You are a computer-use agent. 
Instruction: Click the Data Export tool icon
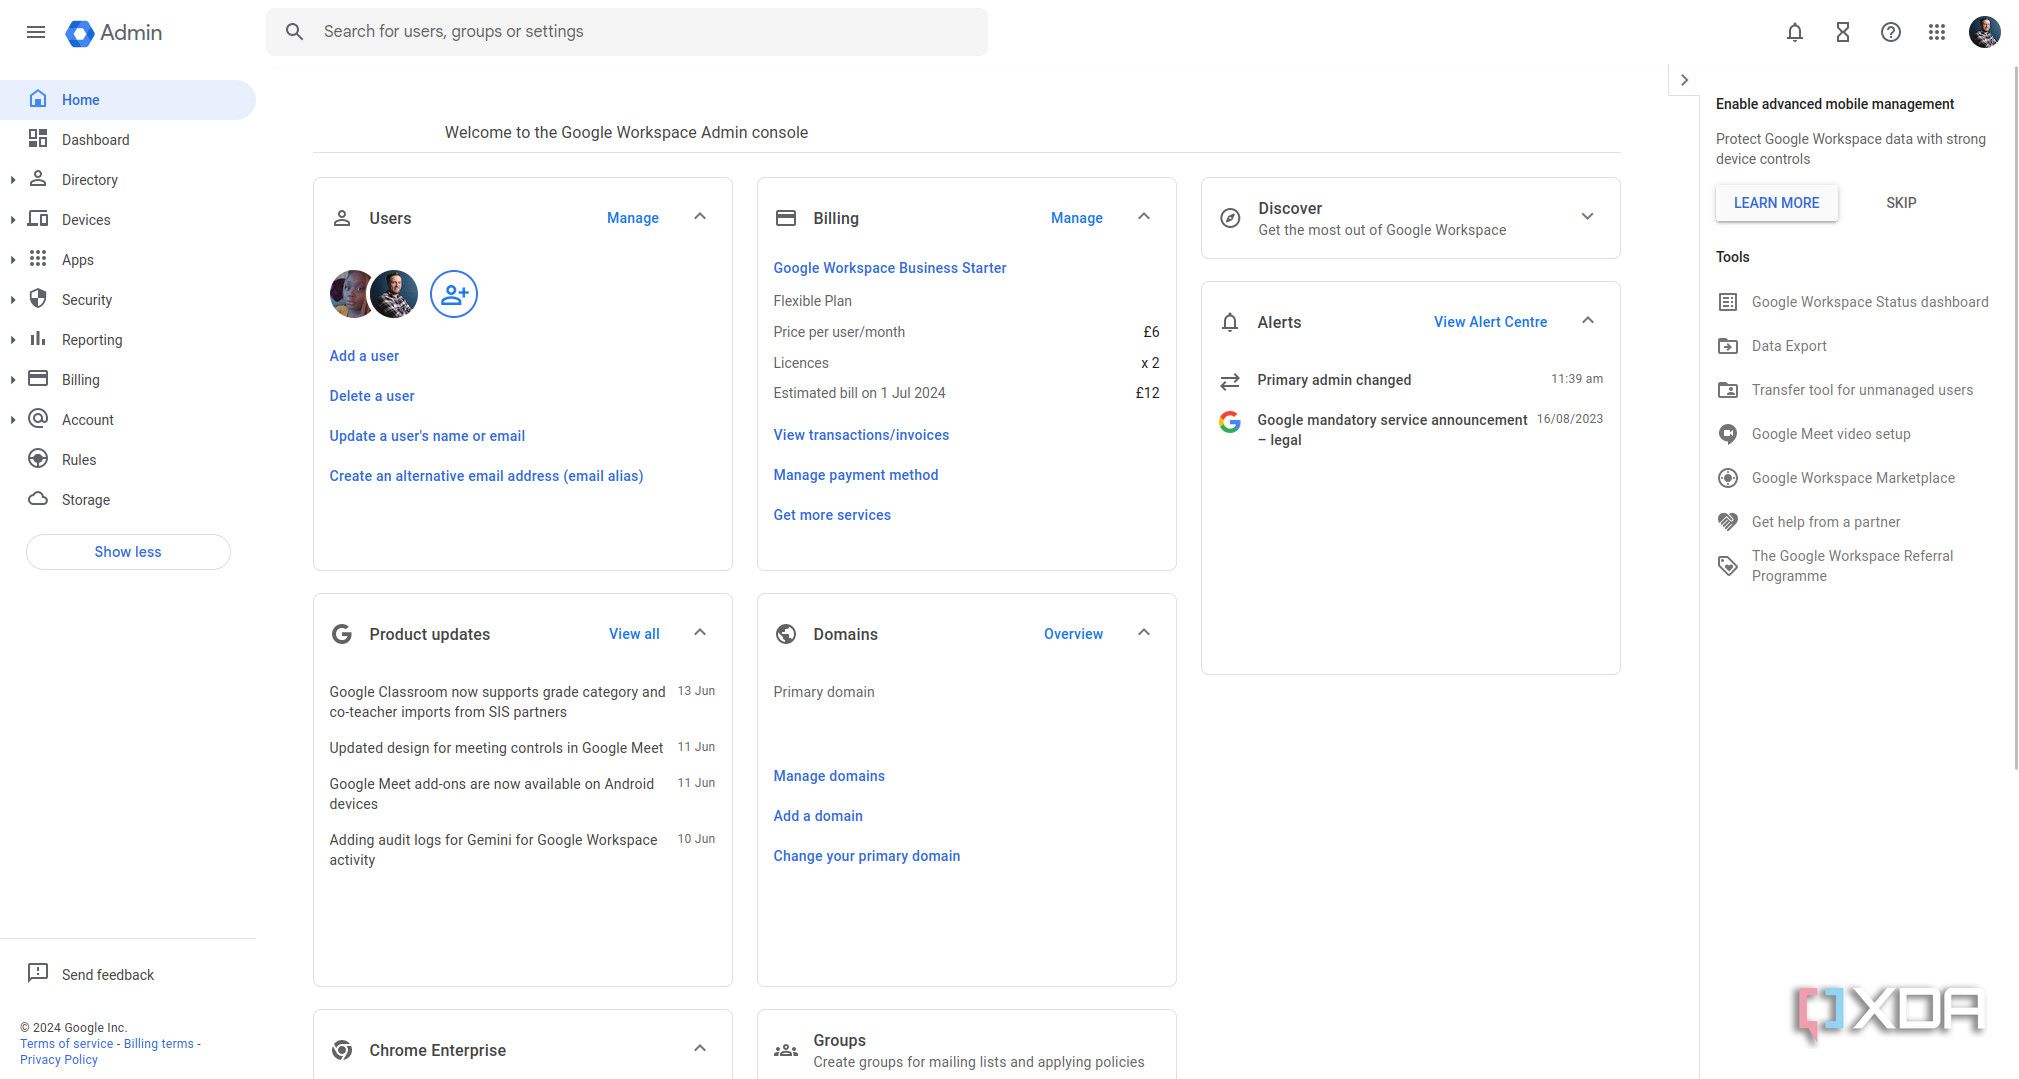pos(1728,346)
